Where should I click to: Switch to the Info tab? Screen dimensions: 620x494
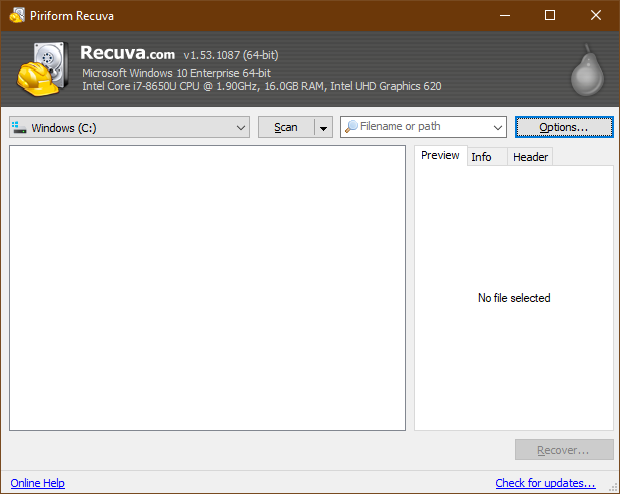click(481, 157)
